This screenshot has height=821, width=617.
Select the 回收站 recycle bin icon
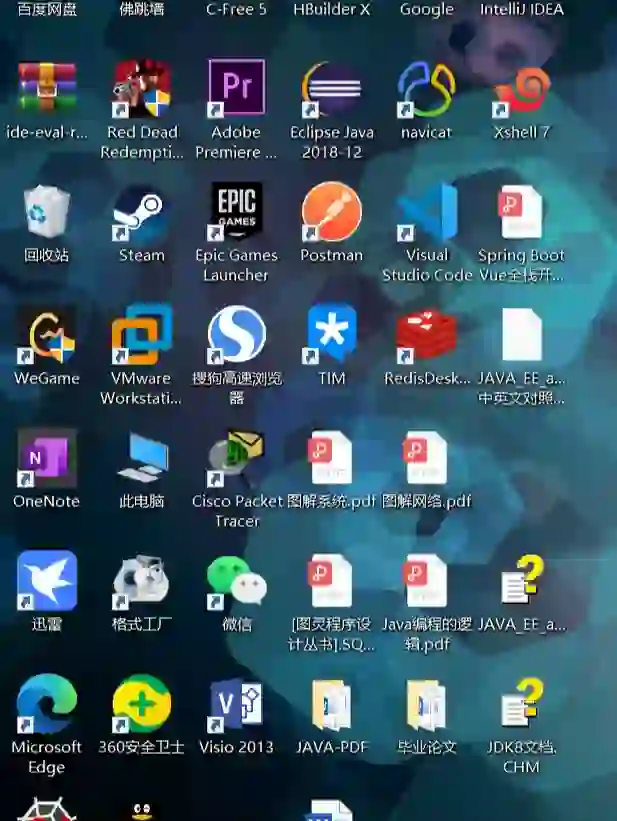coord(47,212)
